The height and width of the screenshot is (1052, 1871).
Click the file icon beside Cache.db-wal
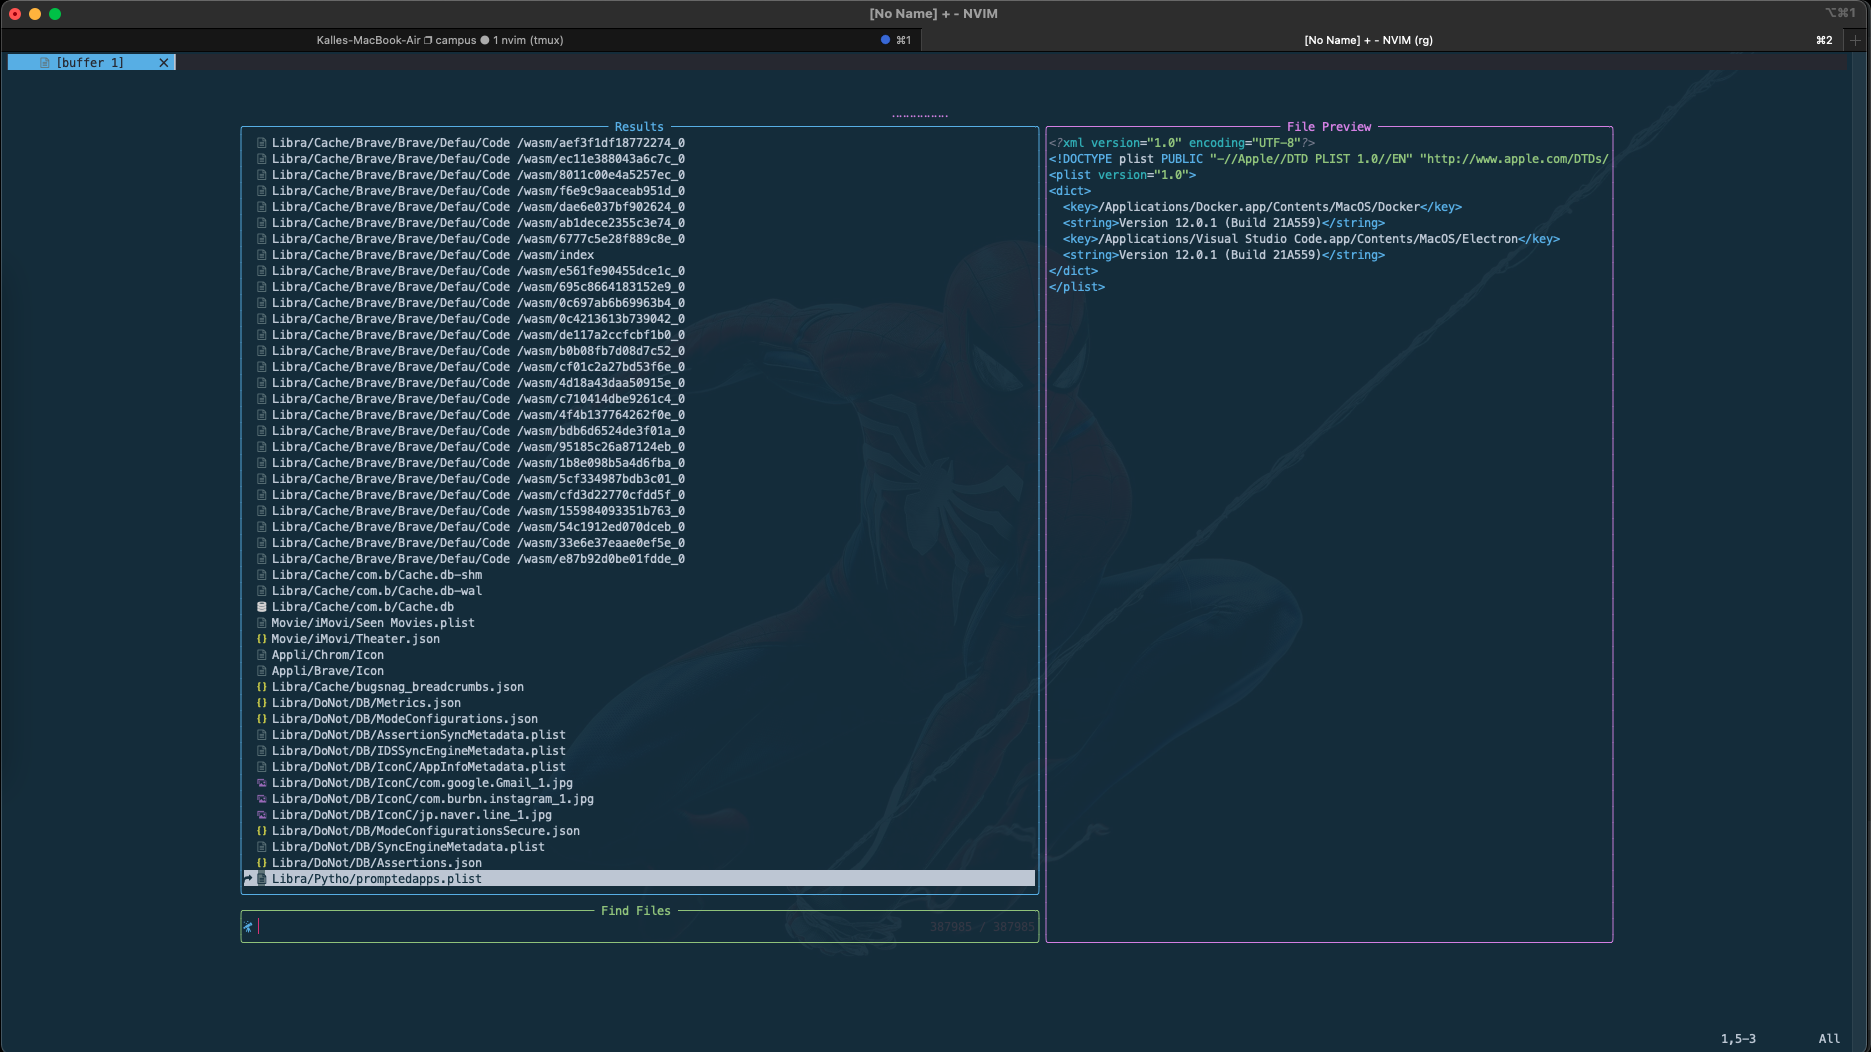pyautogui.click(x=262, y=591)
